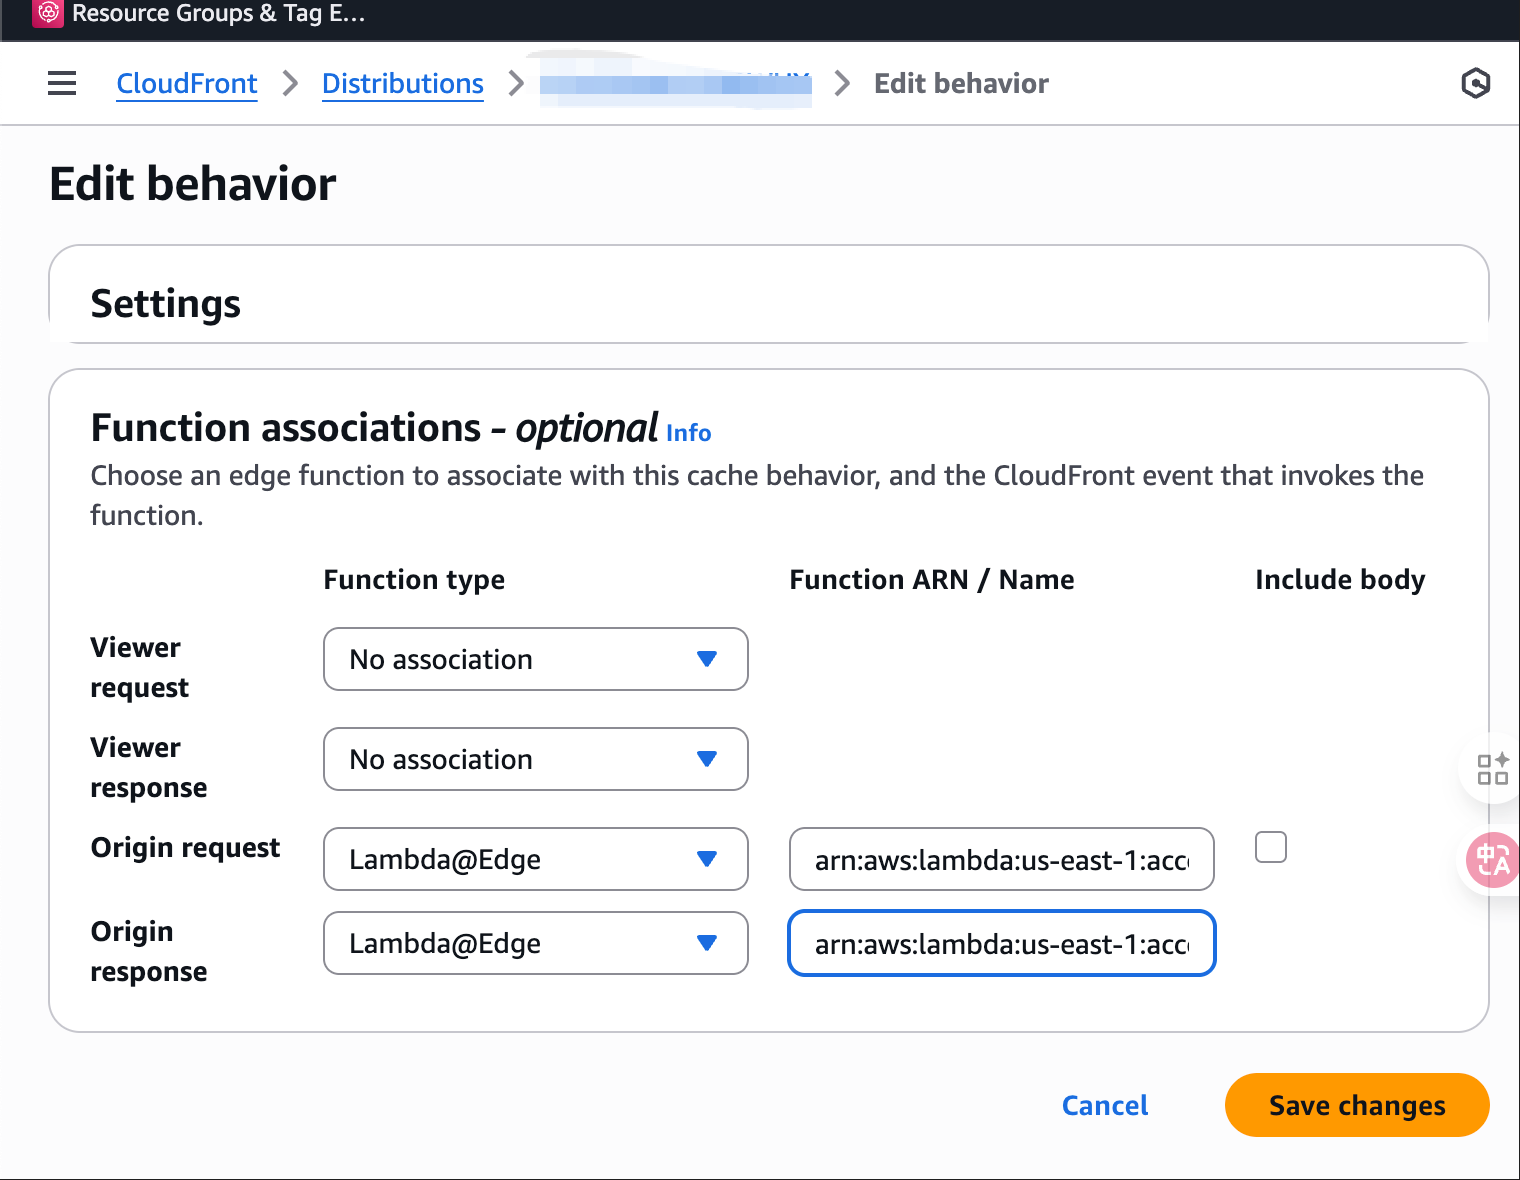
Task: Click the Viewer request dropdown arrow
Action: (707, 659)
